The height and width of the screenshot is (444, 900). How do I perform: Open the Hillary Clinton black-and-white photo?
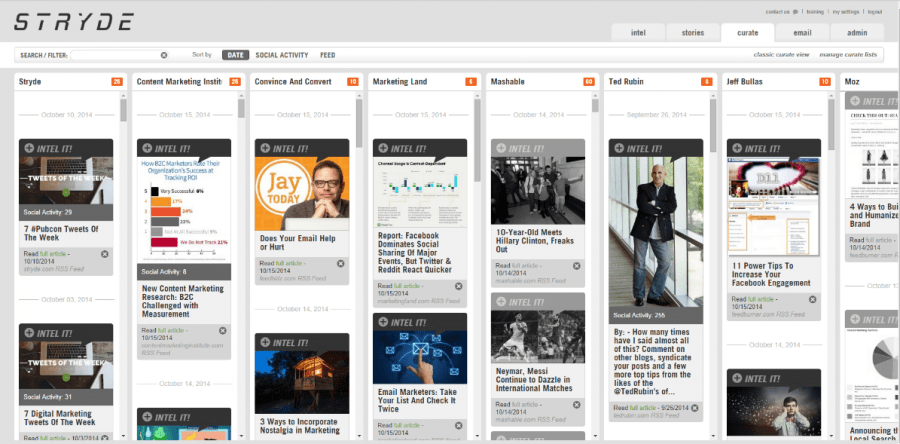pos(538,190)
